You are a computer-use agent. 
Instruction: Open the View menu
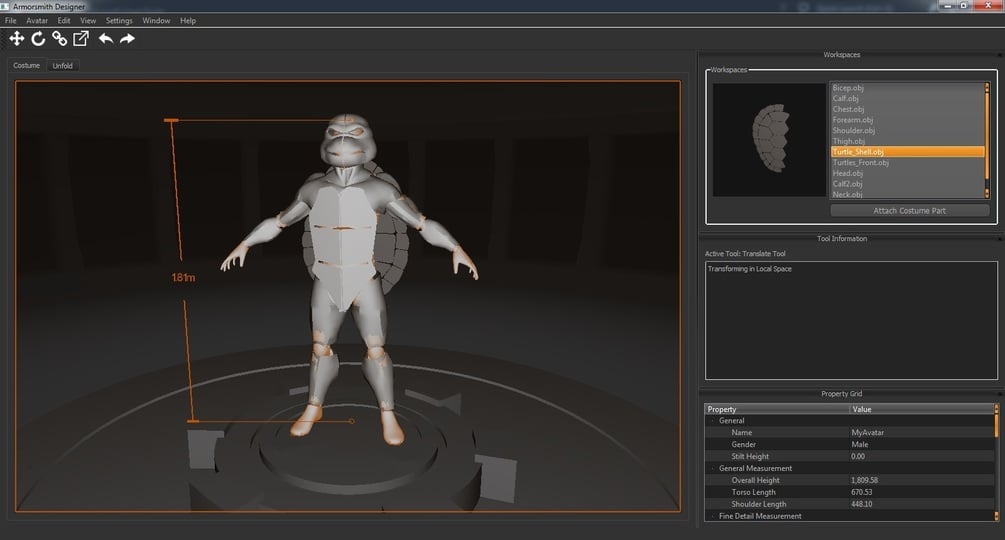click(x=88, y=20)
